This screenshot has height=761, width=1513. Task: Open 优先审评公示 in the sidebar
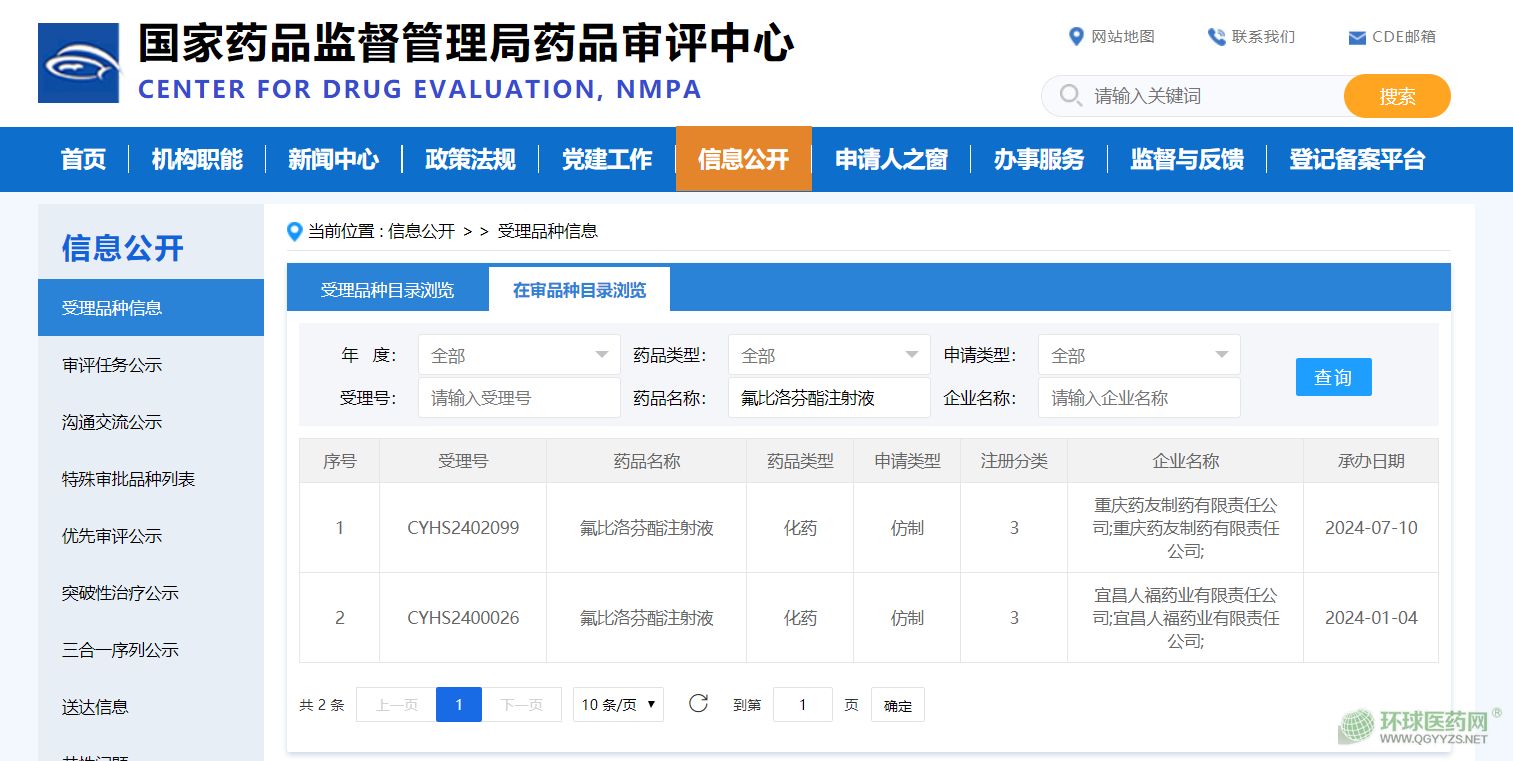112,536
